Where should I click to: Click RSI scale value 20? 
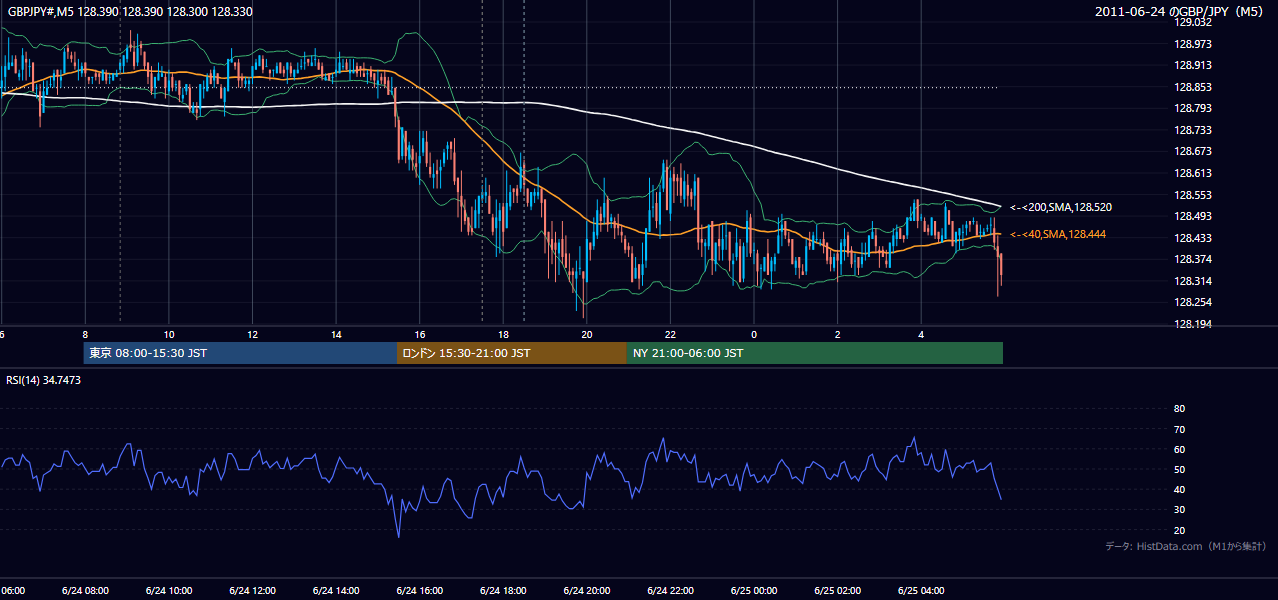(1179, 530)
